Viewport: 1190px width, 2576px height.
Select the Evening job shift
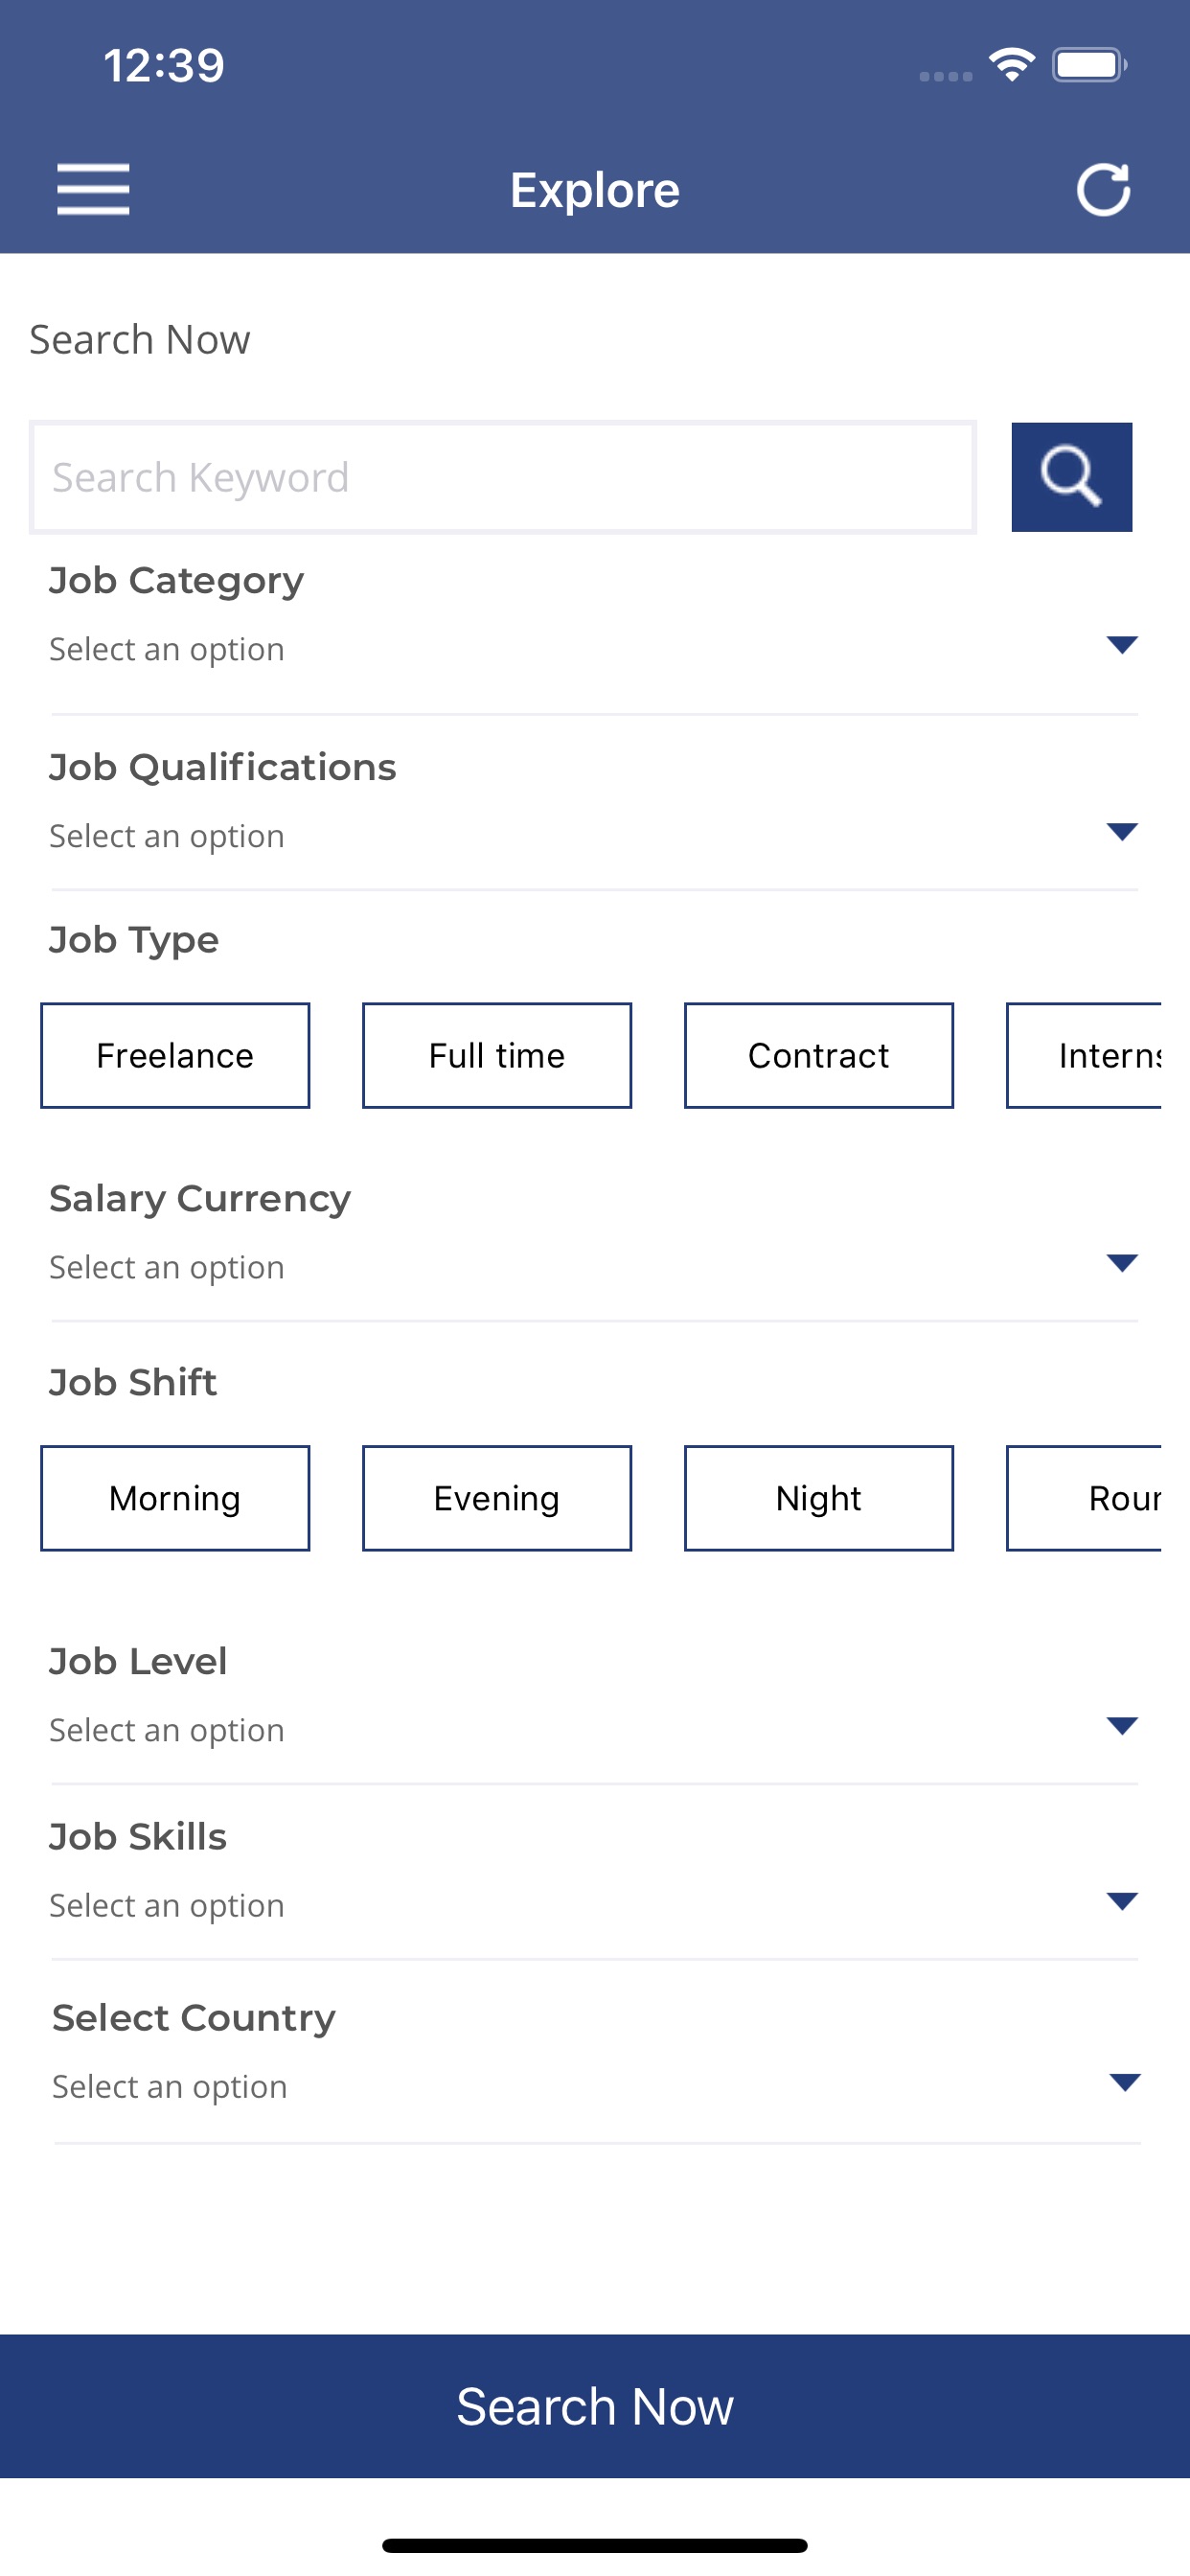(x=497, y=1498)
